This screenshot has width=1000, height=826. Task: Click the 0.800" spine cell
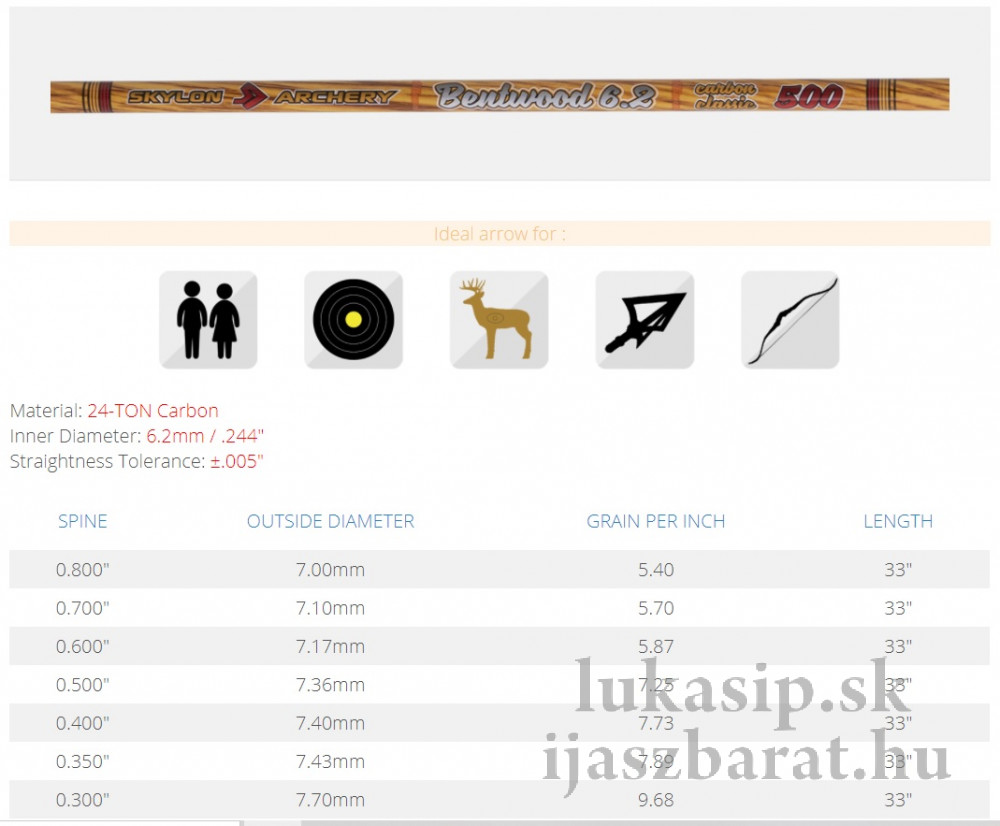click(82, 570)
